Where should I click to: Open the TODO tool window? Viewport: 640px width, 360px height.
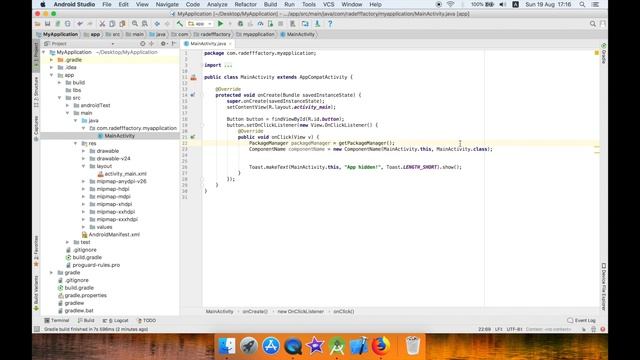(147, 320)
